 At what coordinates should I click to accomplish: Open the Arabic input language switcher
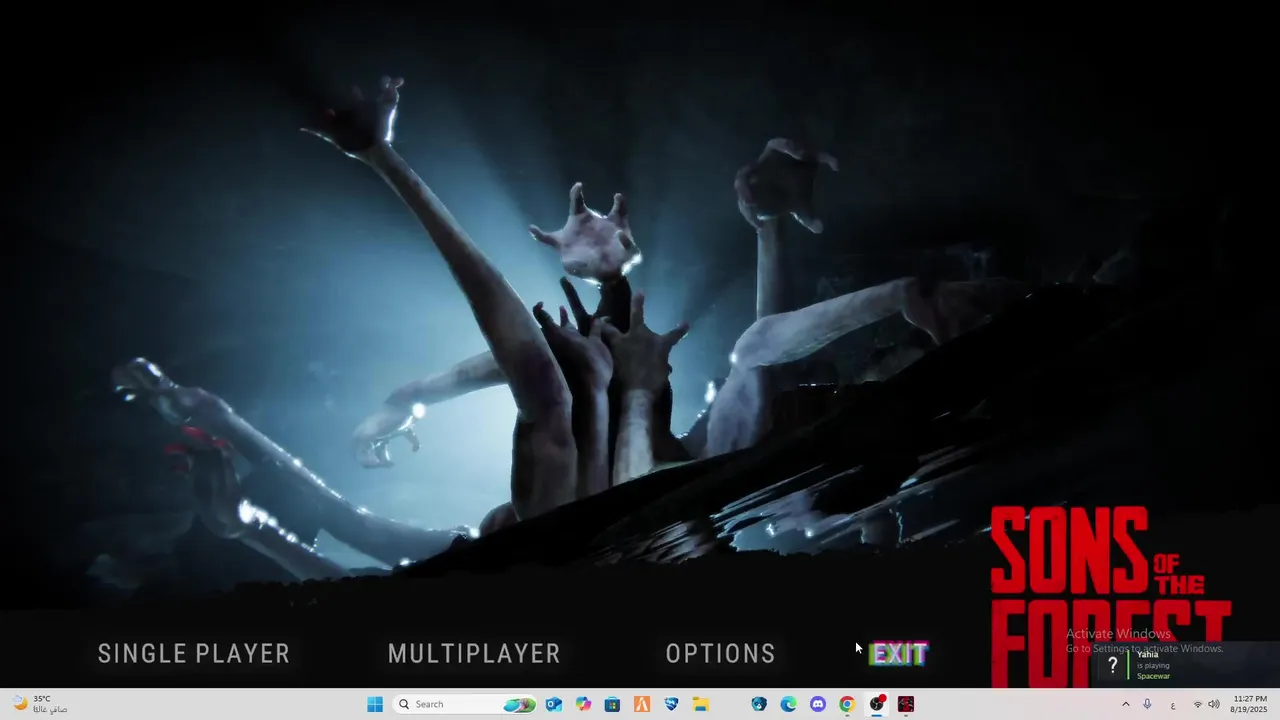click(1173, 704)
